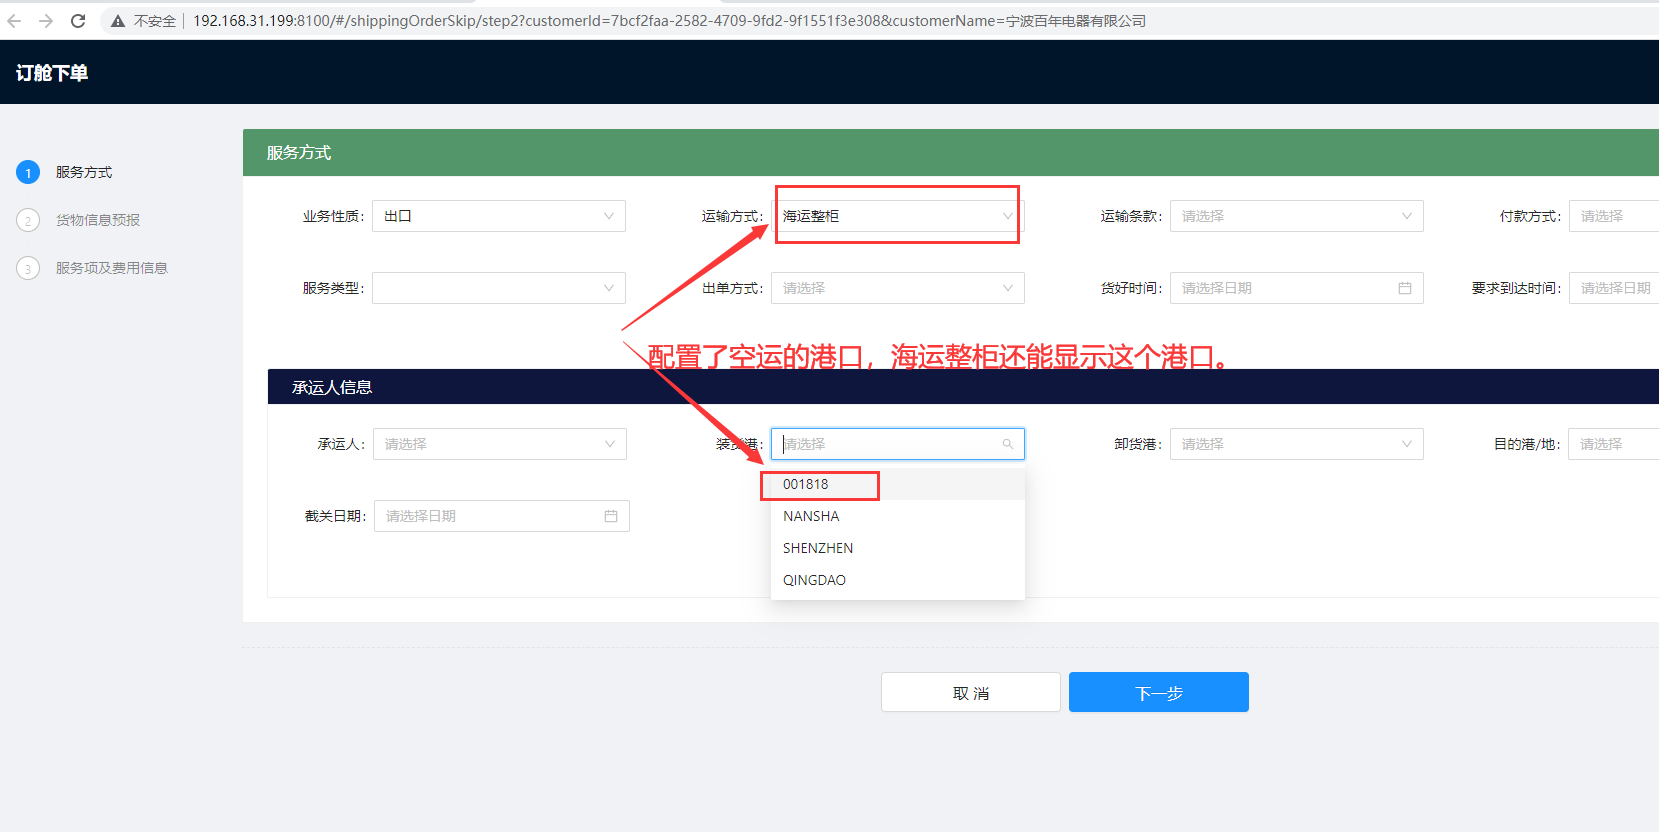This screenshot has width=1659, height=832.
Task: Click the 下一步 button
Action: click(x=1158, y=692)
